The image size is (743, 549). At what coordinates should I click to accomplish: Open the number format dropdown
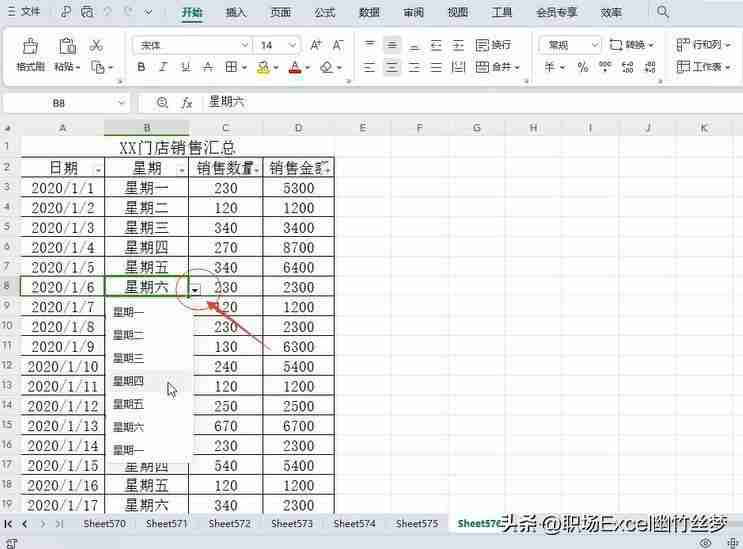coord(595,45)
